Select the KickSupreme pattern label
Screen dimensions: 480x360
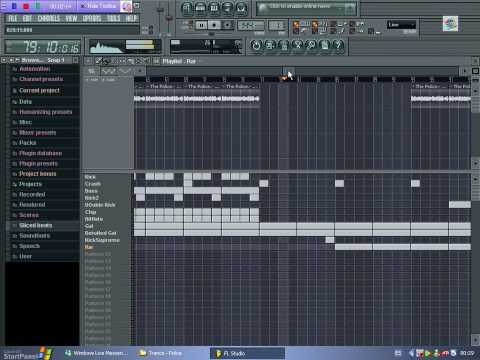(102, 240)
